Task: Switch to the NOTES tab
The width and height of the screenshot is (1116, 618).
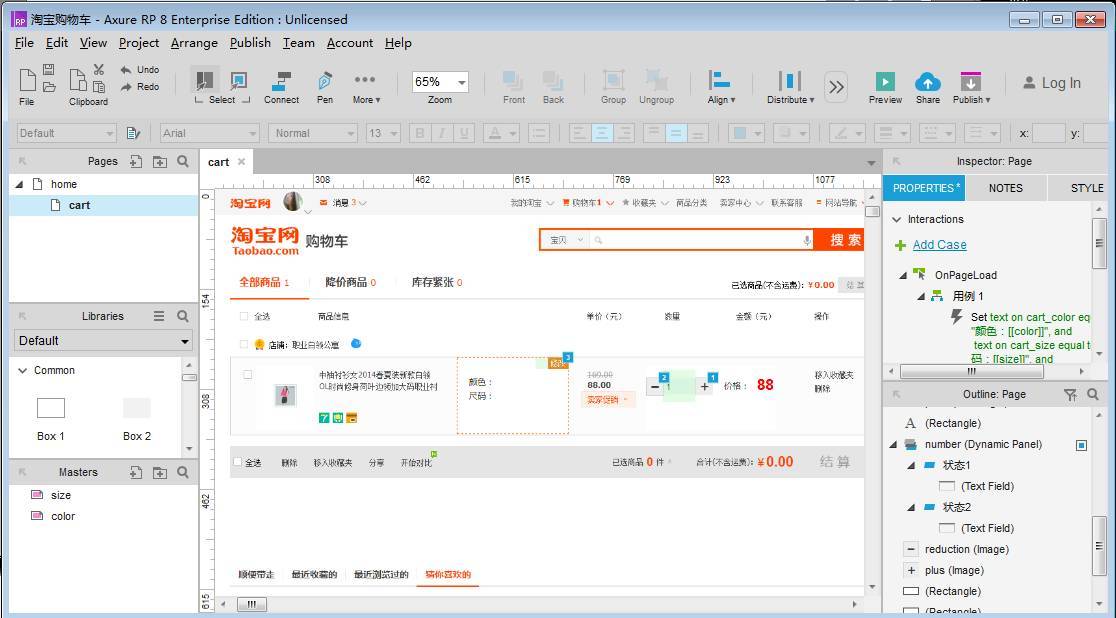Action: (x=1005, y=188)
